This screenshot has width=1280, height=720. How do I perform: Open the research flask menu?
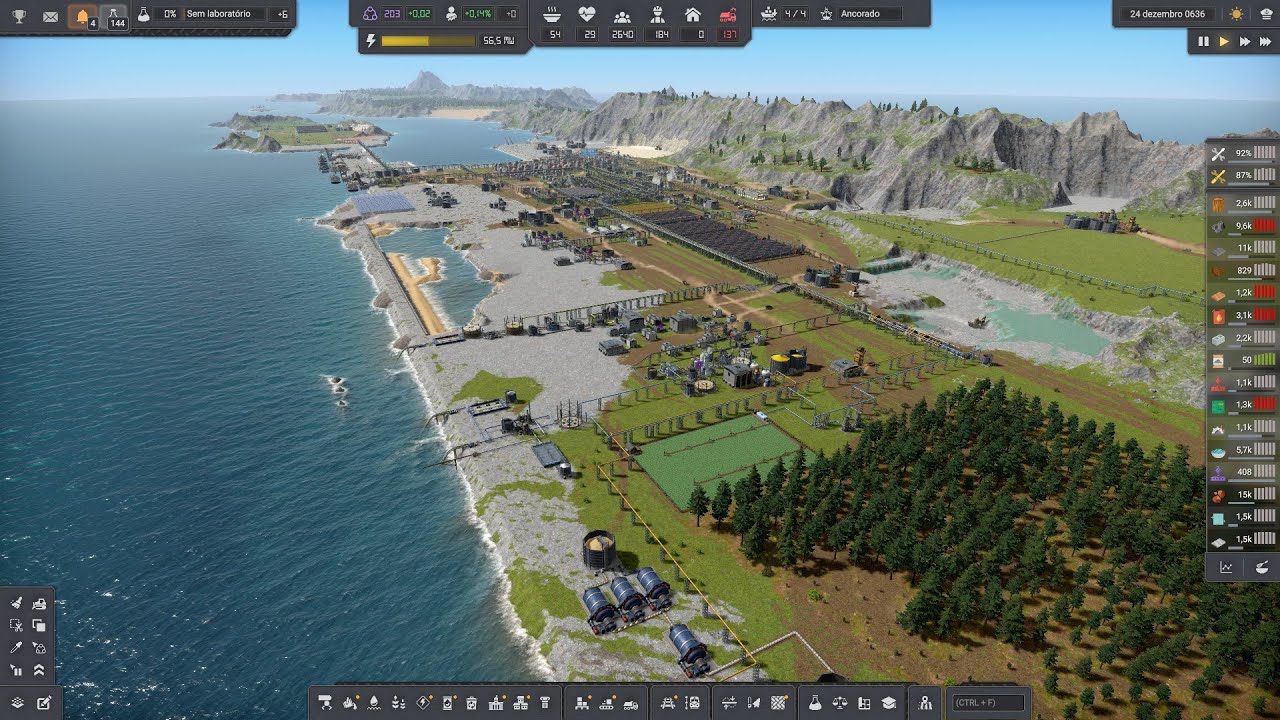815,703
